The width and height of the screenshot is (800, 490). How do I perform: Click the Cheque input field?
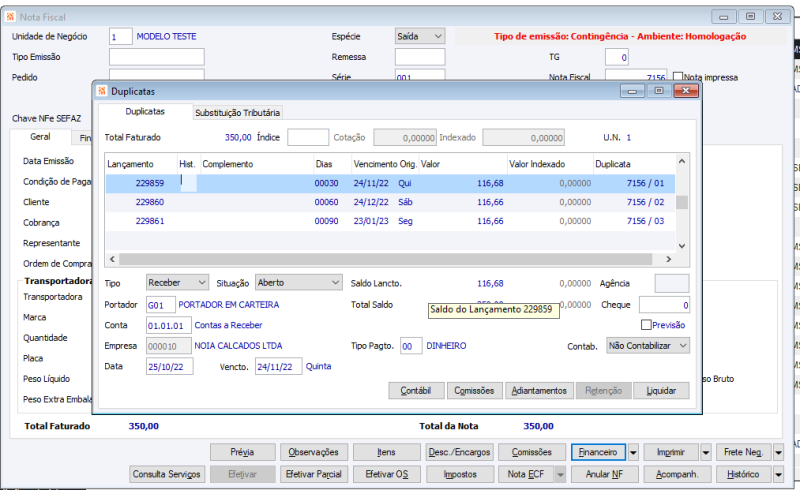coord(664,305)
